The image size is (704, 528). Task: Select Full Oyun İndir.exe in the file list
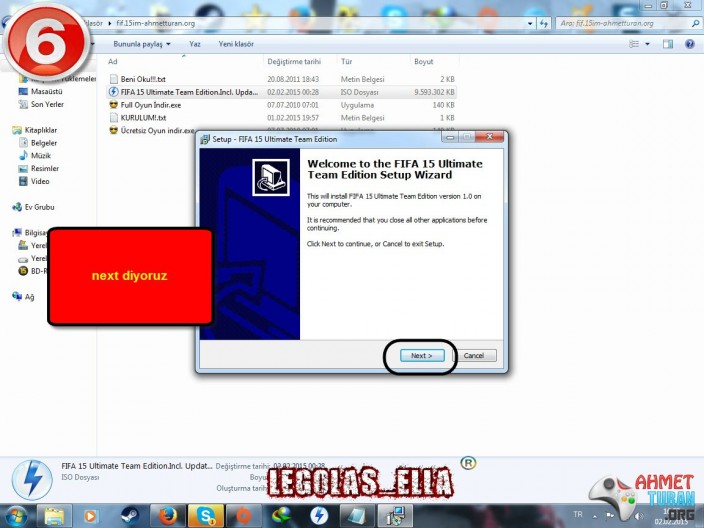pyautogui.click(x=151, y=105)
